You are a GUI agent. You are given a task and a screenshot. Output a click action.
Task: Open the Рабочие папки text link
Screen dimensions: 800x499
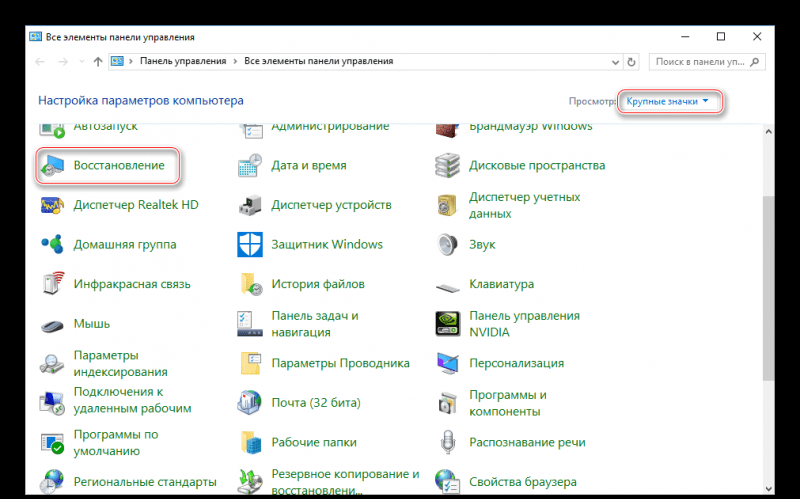(314, 442)
